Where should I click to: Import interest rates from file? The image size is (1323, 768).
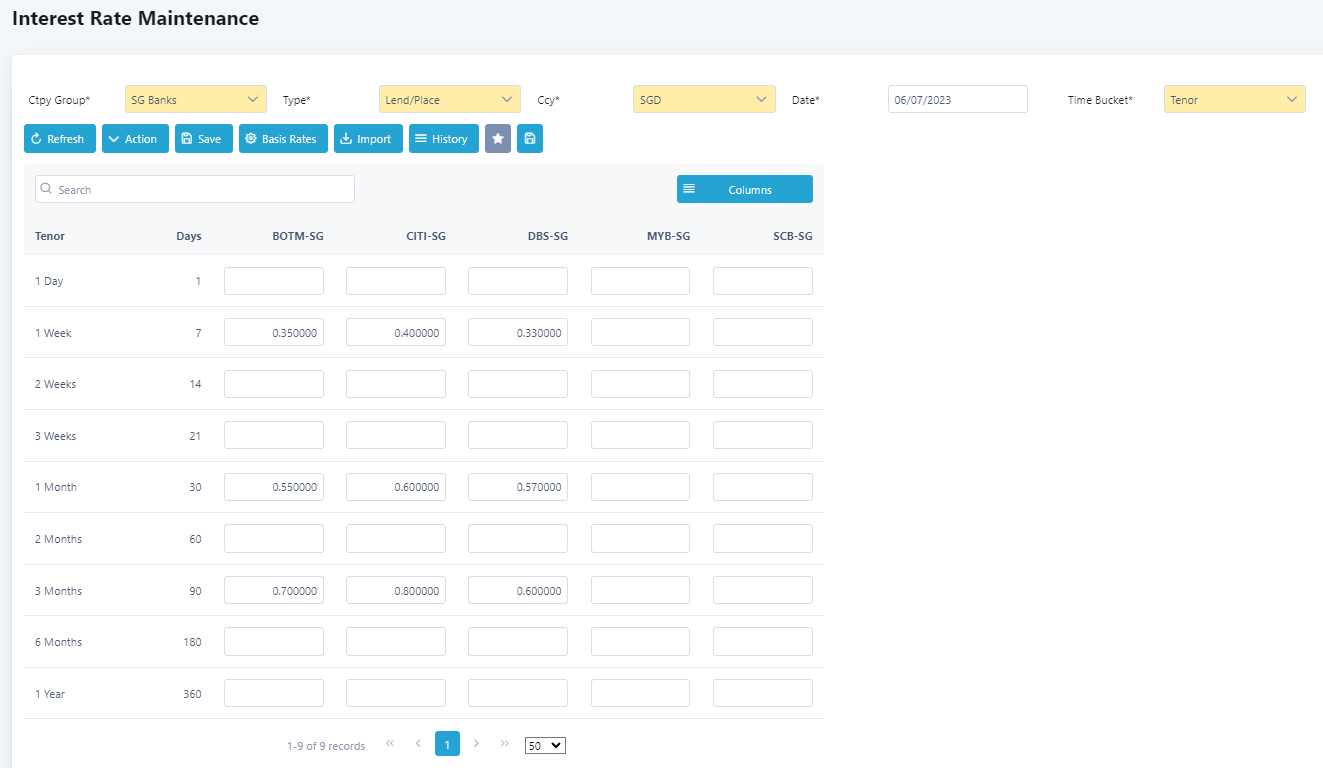click(x=368, y=139)
